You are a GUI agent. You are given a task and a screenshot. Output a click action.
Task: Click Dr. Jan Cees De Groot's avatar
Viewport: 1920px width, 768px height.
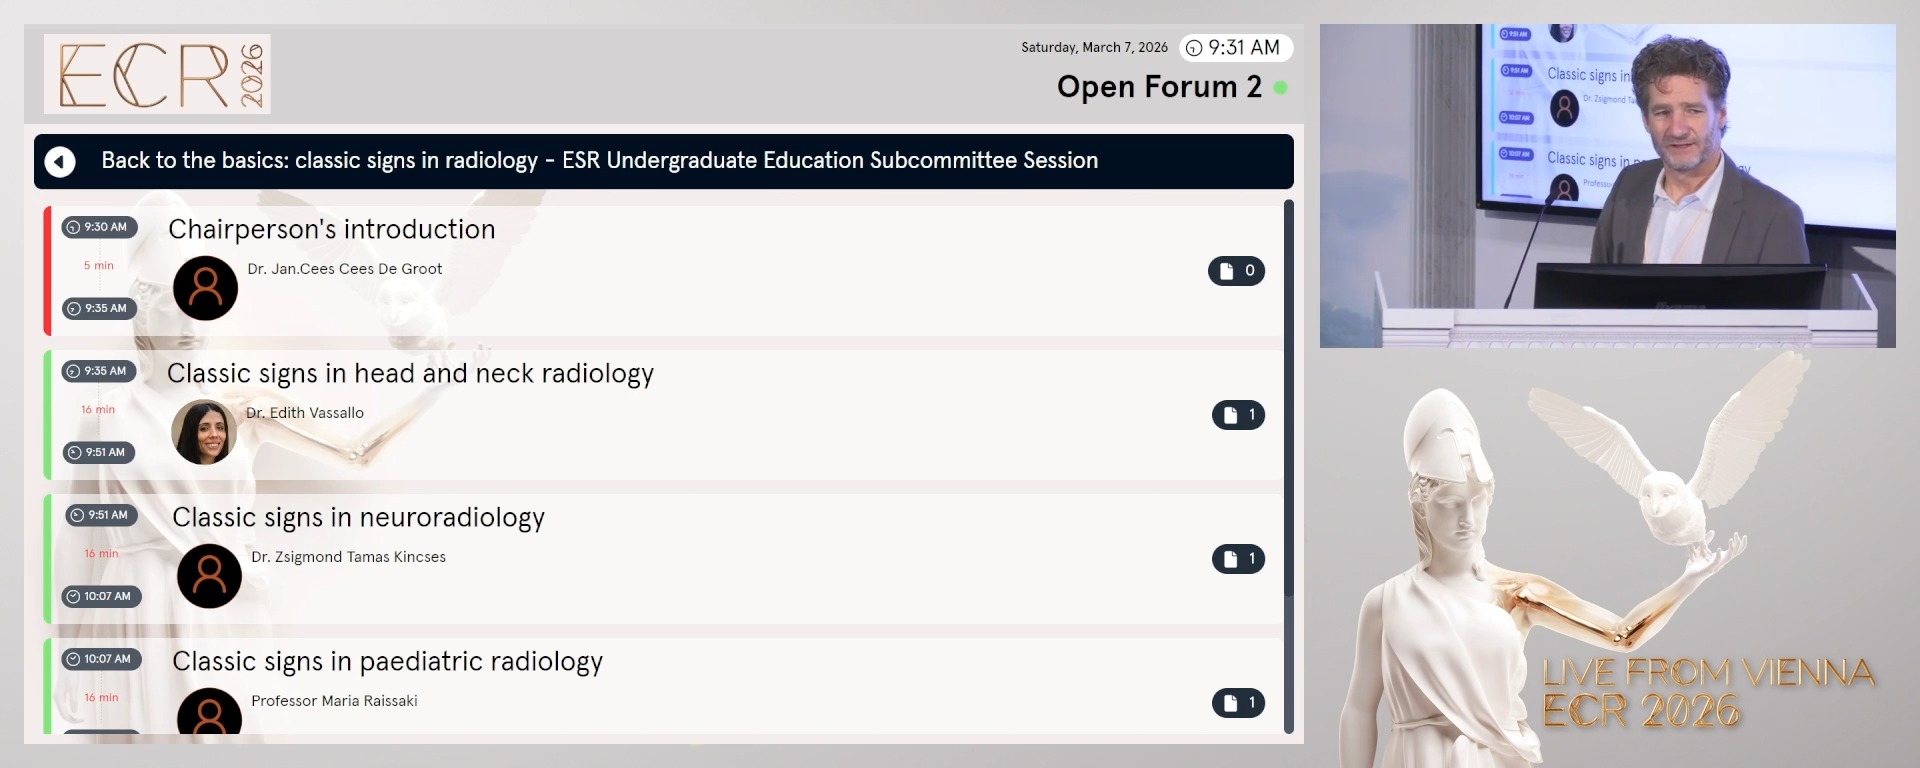tap(205, 288)
